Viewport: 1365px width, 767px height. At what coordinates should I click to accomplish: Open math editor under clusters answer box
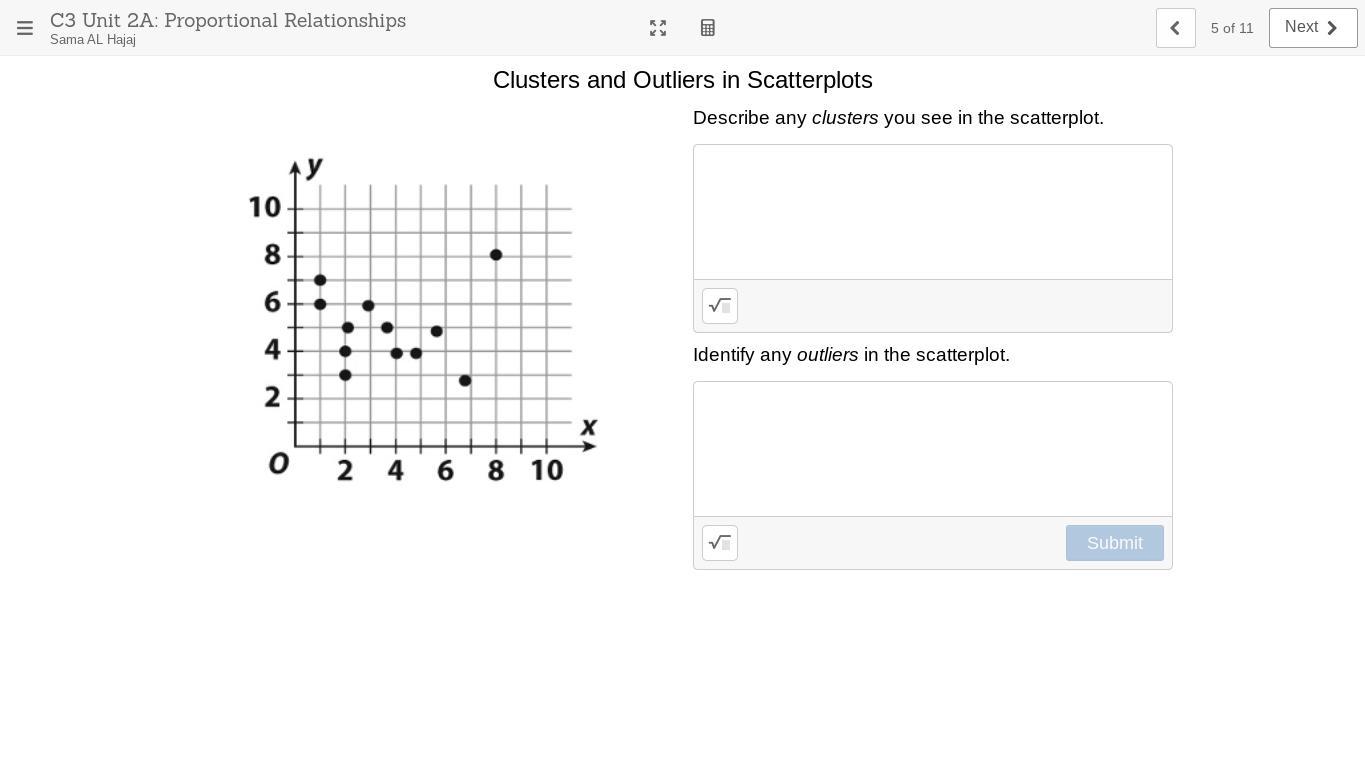coord(720,306)
